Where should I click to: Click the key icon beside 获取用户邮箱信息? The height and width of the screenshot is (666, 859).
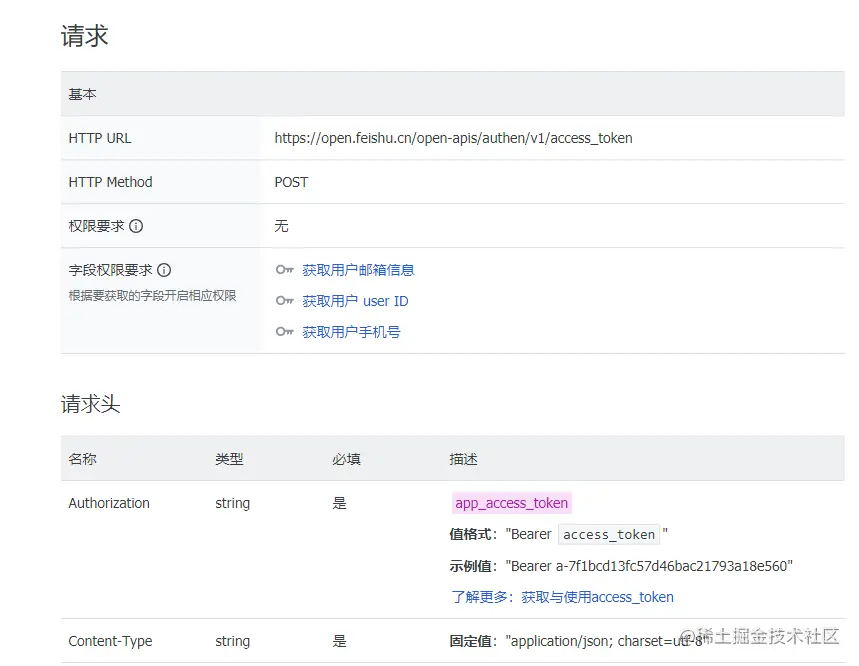click(285, 269)
